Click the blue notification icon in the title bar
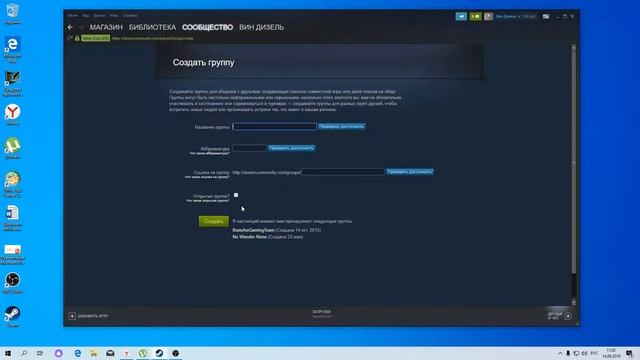640x360 pixels. coord(461,16)
